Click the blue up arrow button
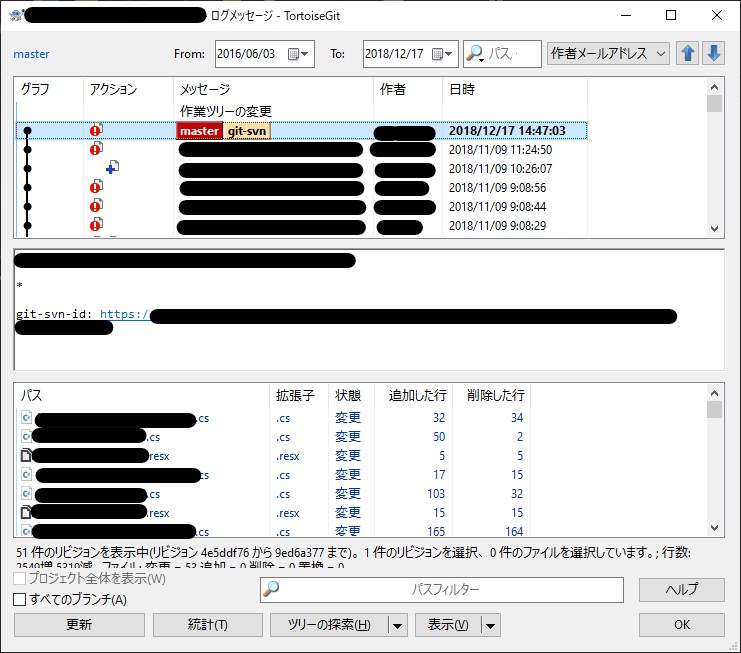The image size is (741, 653). coord(687,53)
